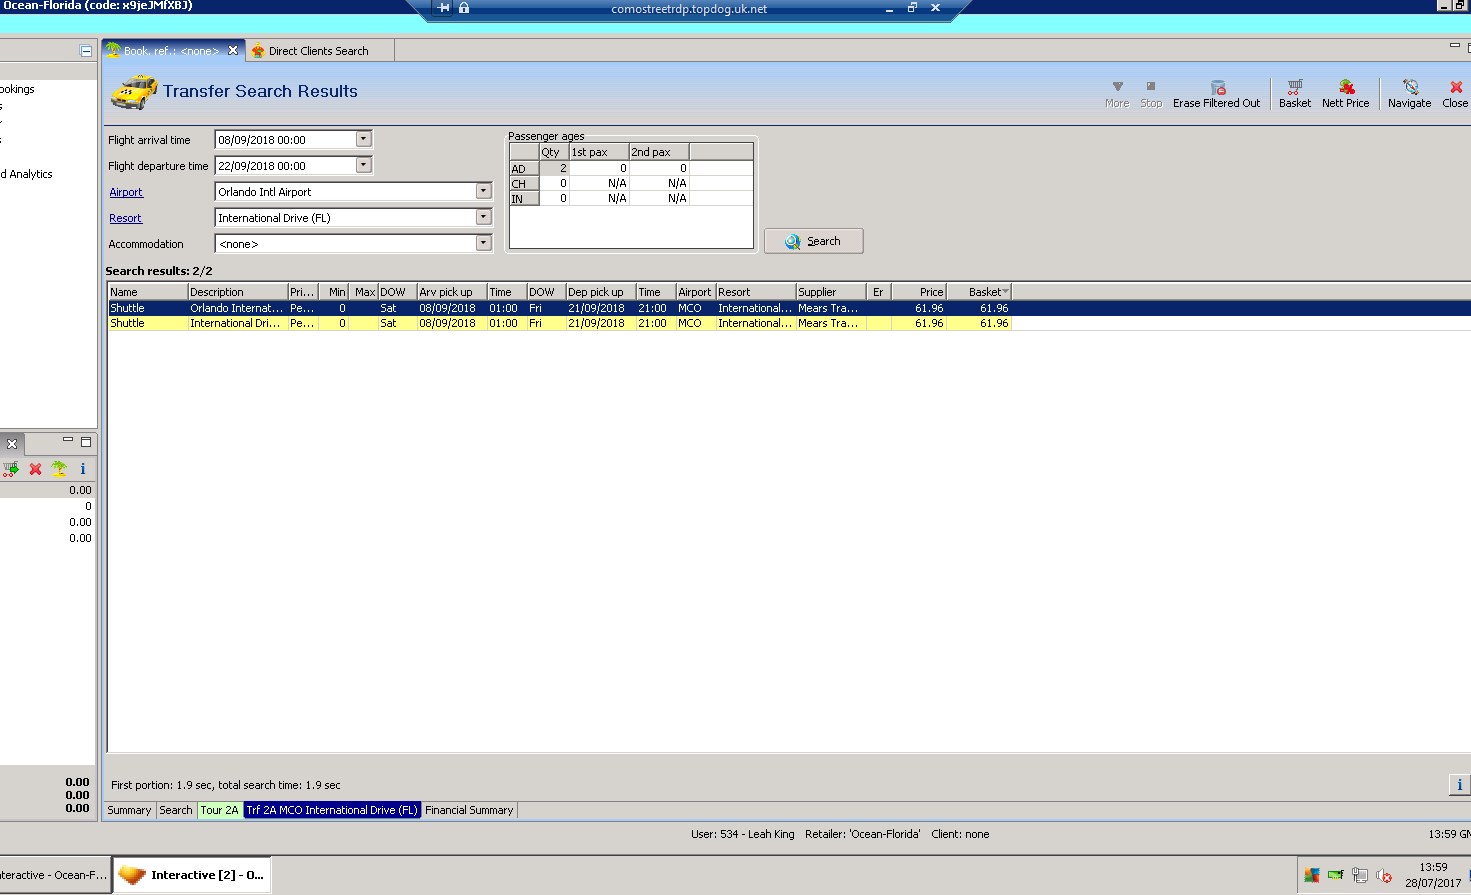The height and width of the screenshot is (895, 1471).
Task: Toggle Nett Price view
Action: (1346, 88)
